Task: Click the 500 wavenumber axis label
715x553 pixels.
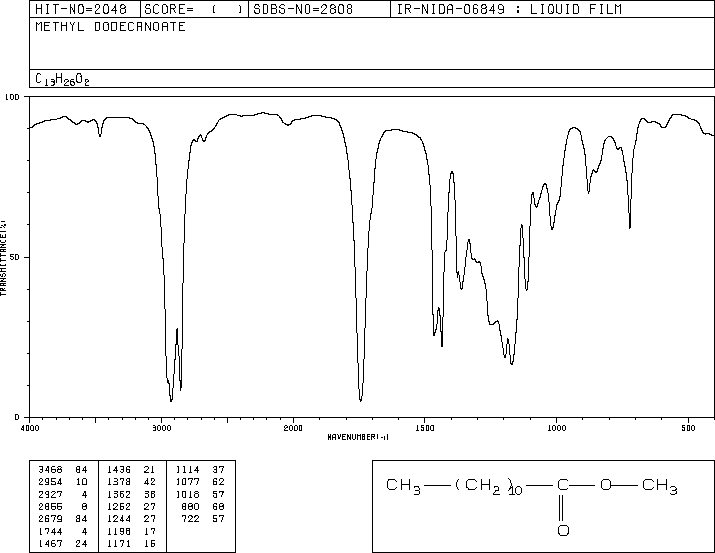Action: point(688,428)
